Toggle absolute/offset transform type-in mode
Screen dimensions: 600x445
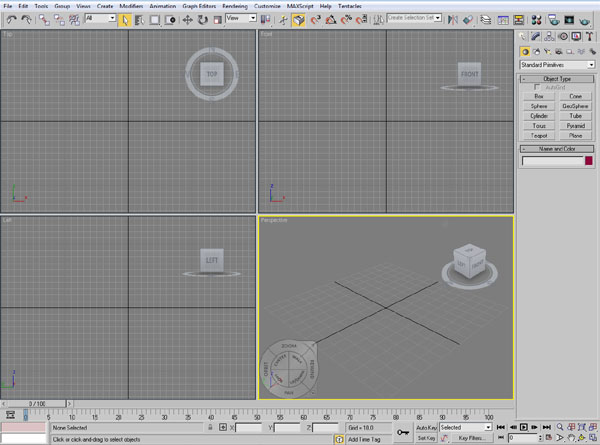[223, 427]
